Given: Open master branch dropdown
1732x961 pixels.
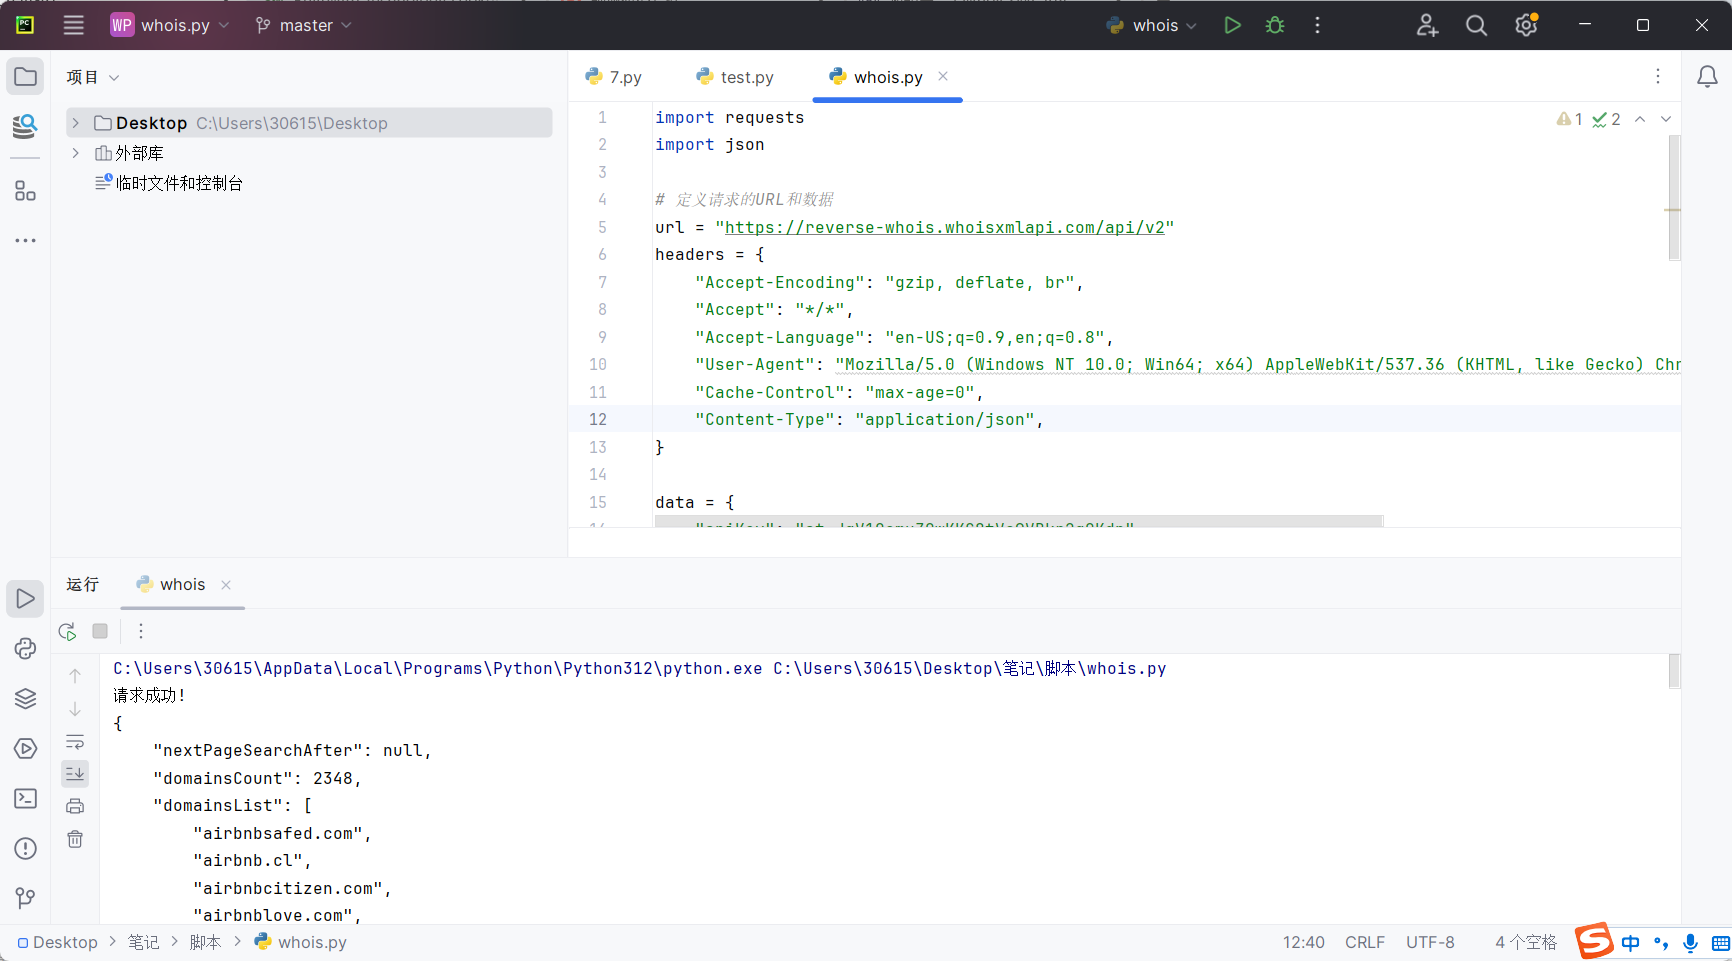Looking at the screenshot, I should click(304, 25).
